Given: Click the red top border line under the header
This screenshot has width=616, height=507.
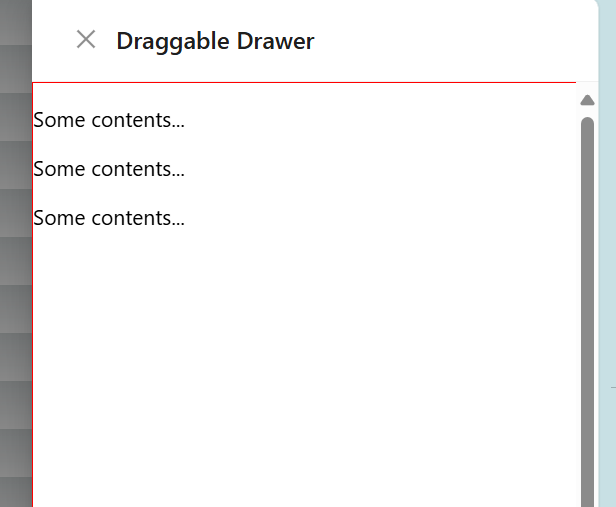Looking at the screenshot, I should pos(304,82).
